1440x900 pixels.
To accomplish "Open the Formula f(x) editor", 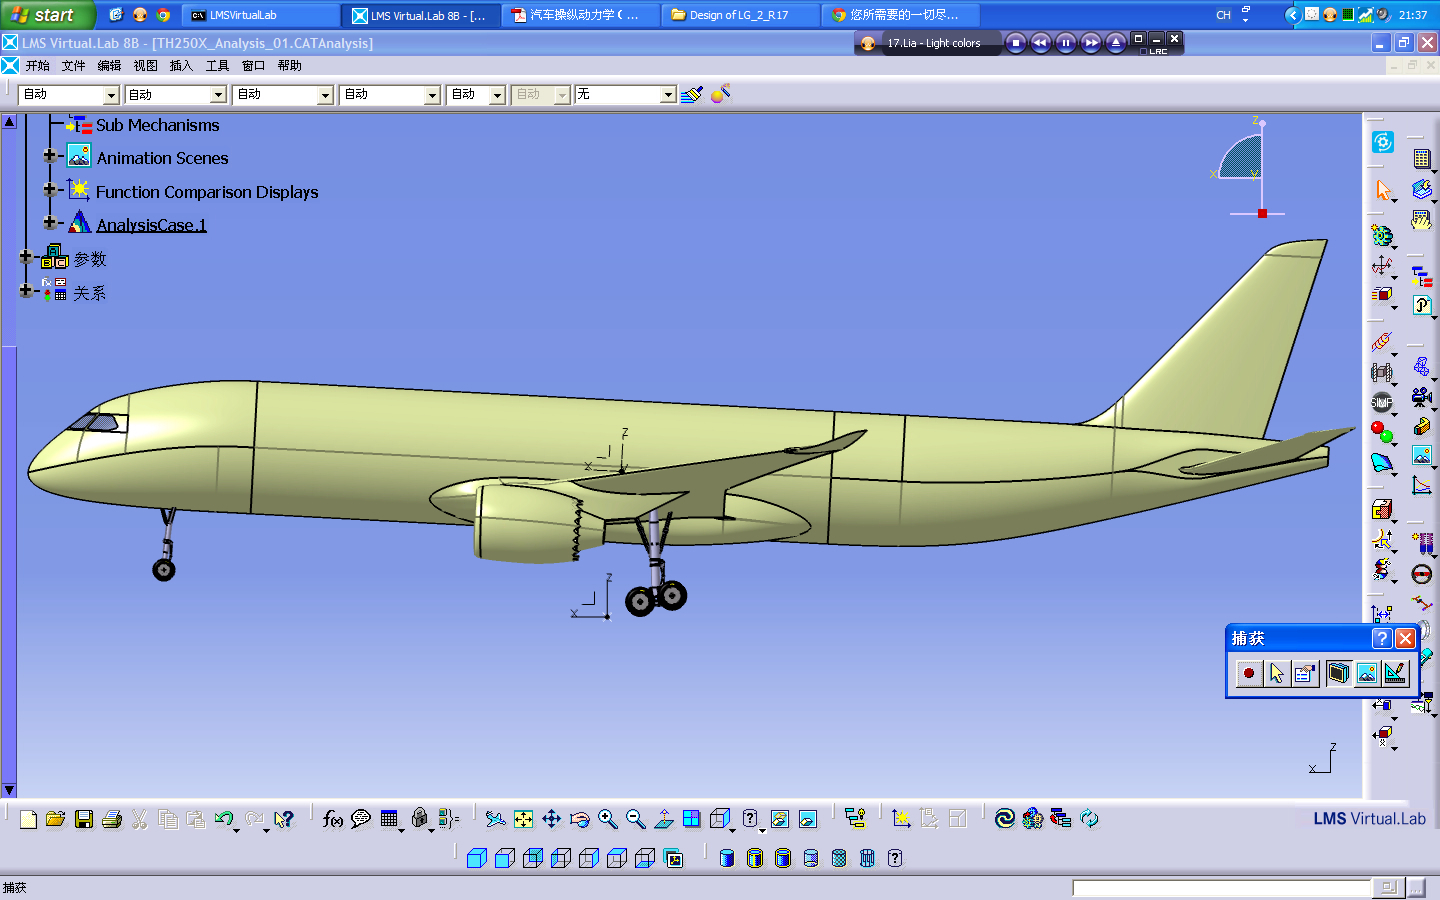I will 333,819.
